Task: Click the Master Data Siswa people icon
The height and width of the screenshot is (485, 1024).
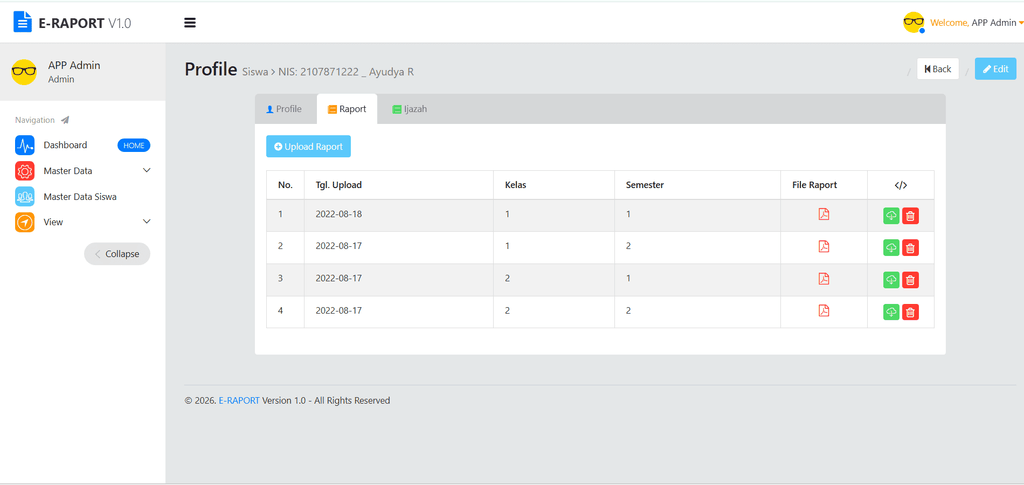Action: [x=25, y=196]
